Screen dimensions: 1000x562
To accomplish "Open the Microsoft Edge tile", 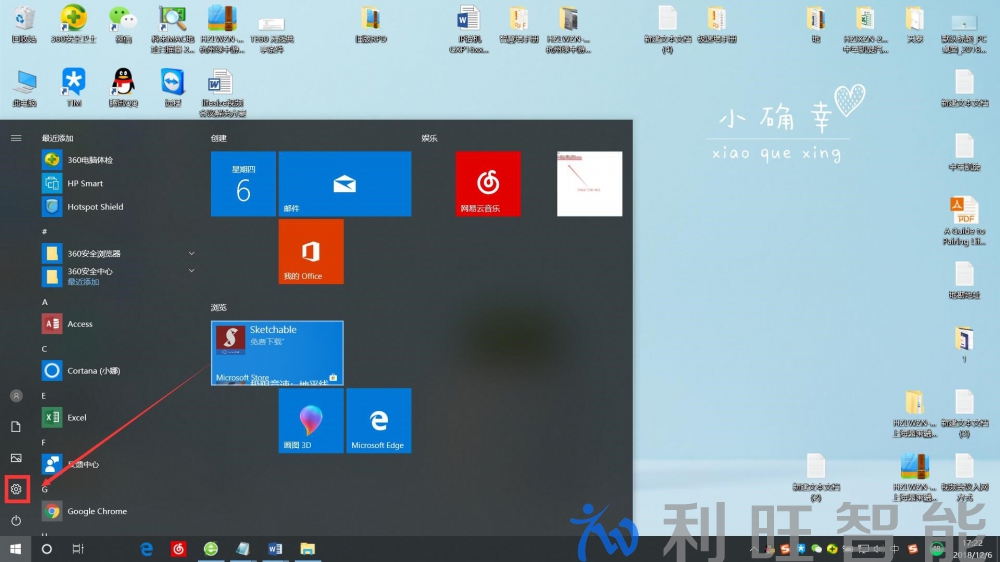I will (378, 421).
